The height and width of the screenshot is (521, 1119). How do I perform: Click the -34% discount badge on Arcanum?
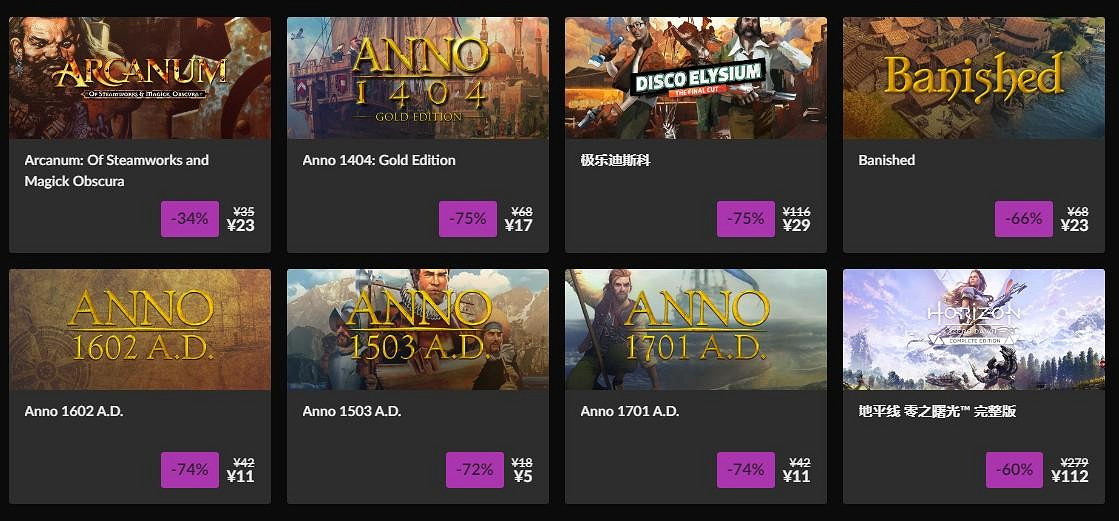[x=190, y=218]
